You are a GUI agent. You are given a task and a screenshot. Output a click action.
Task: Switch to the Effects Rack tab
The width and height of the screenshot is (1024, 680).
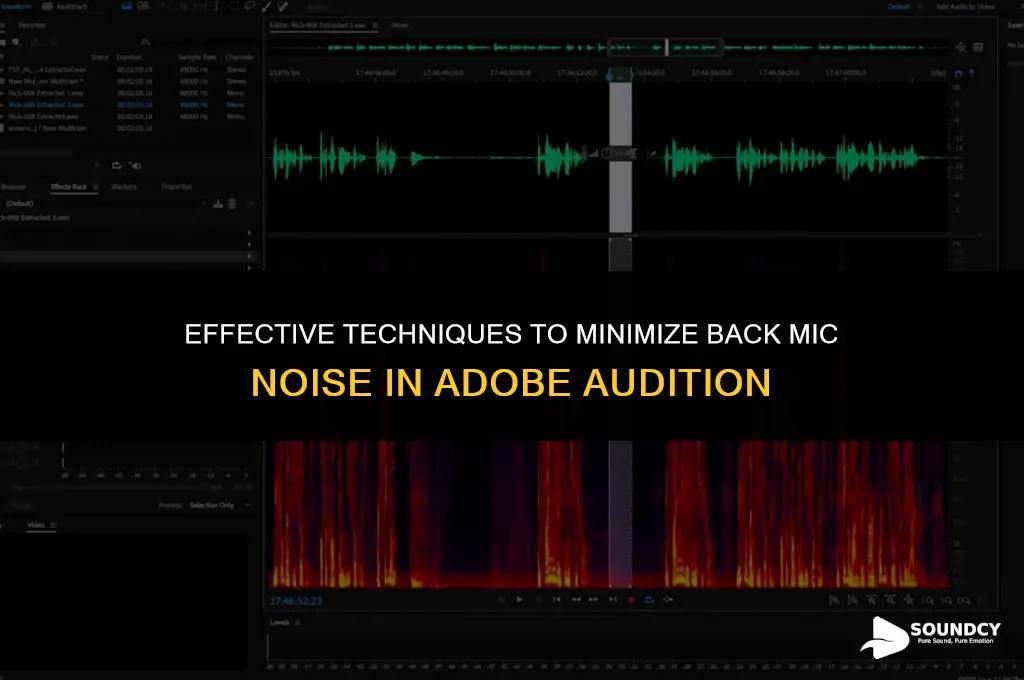(x=69, y=187)
